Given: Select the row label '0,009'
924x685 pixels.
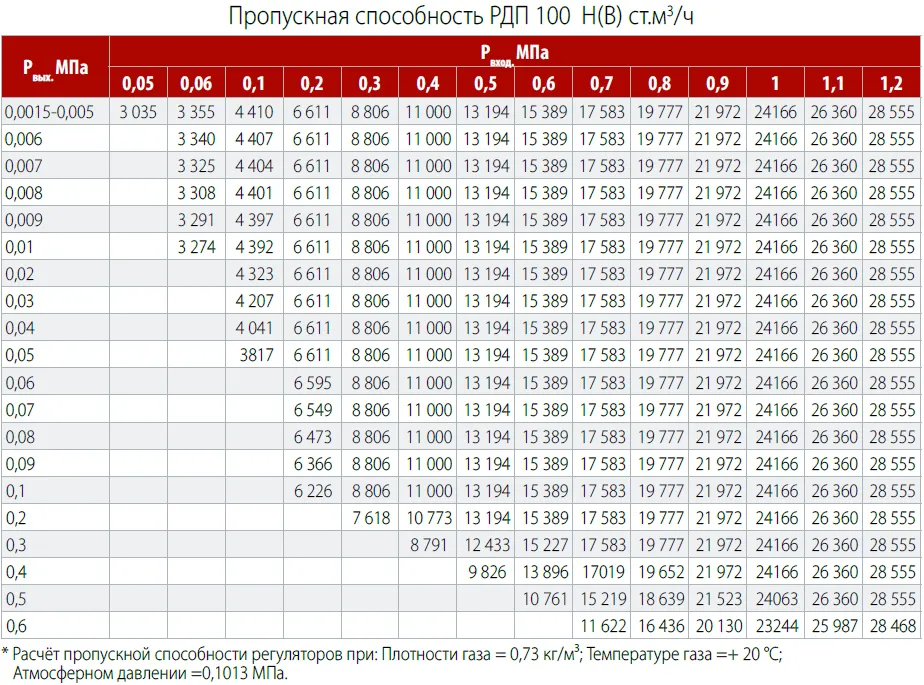Looking at the screenshot, I should 24,220.
